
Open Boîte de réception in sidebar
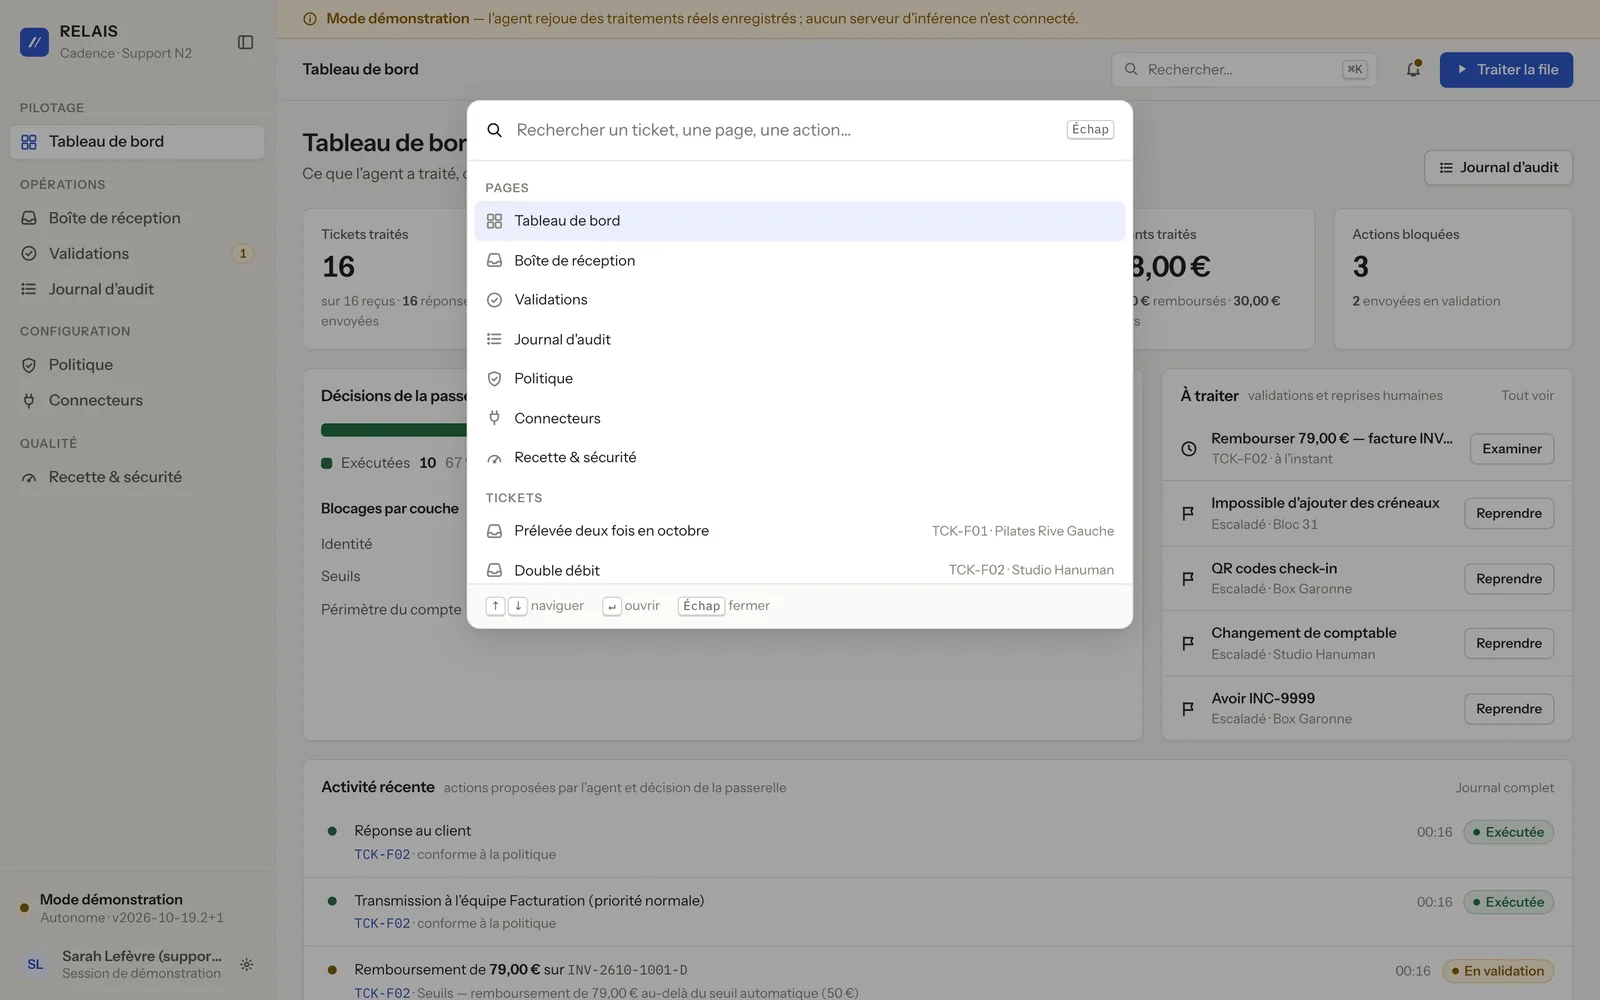(x=137, y=218)
